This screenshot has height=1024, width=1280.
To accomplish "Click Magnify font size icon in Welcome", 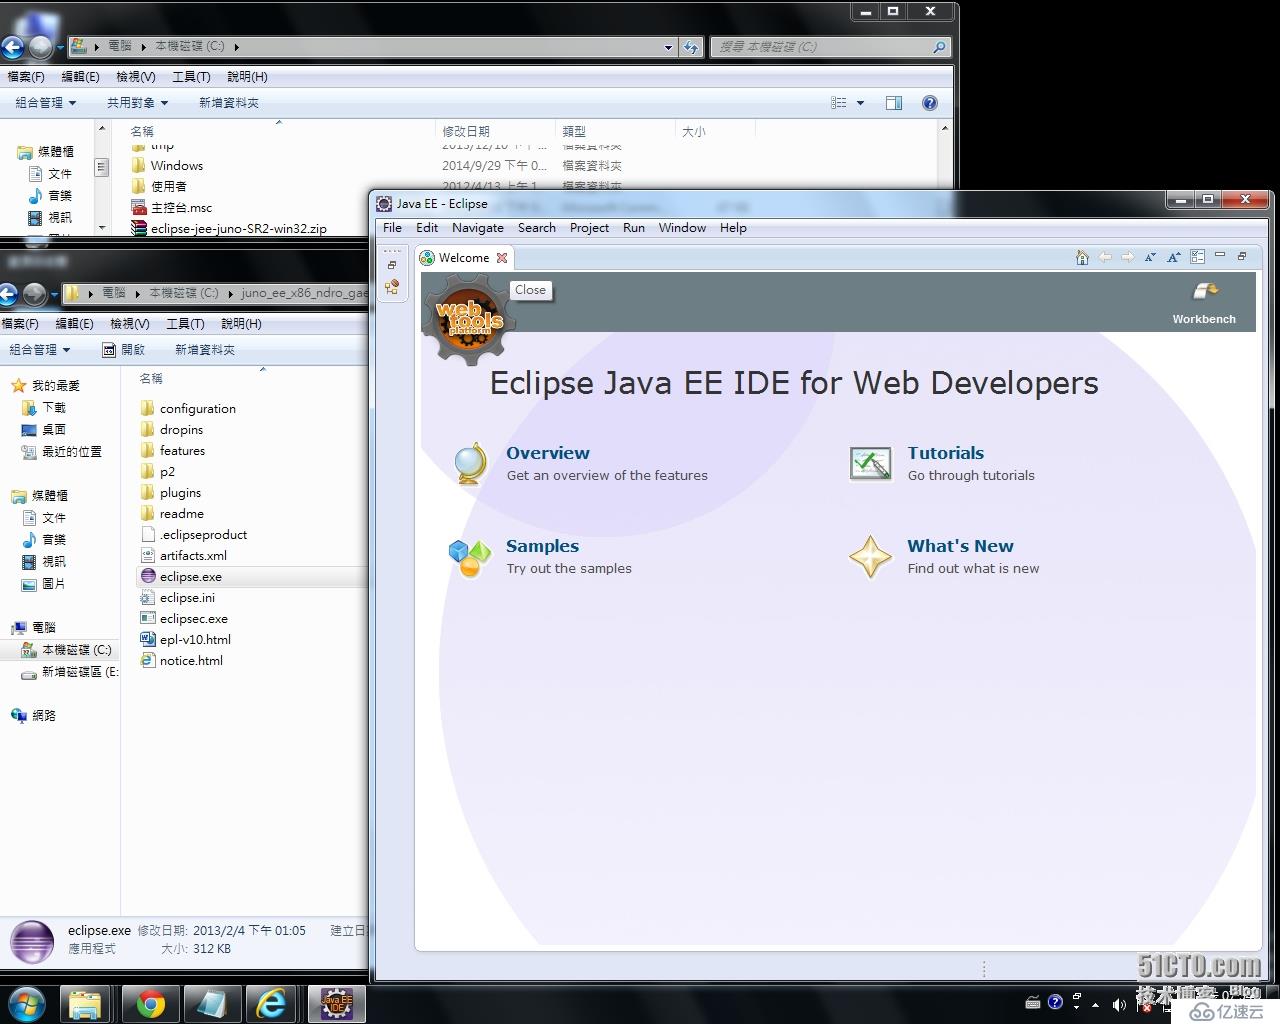I will [1174, 258].
